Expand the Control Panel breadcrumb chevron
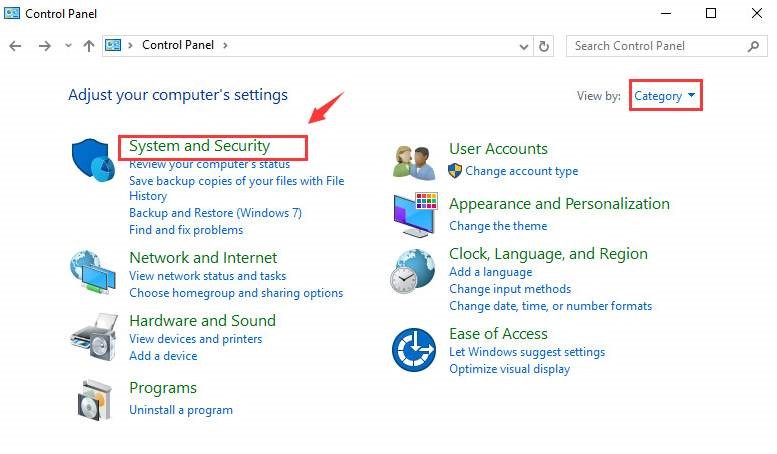The width and height of the screenshot is (777, 454). point(226,45)
